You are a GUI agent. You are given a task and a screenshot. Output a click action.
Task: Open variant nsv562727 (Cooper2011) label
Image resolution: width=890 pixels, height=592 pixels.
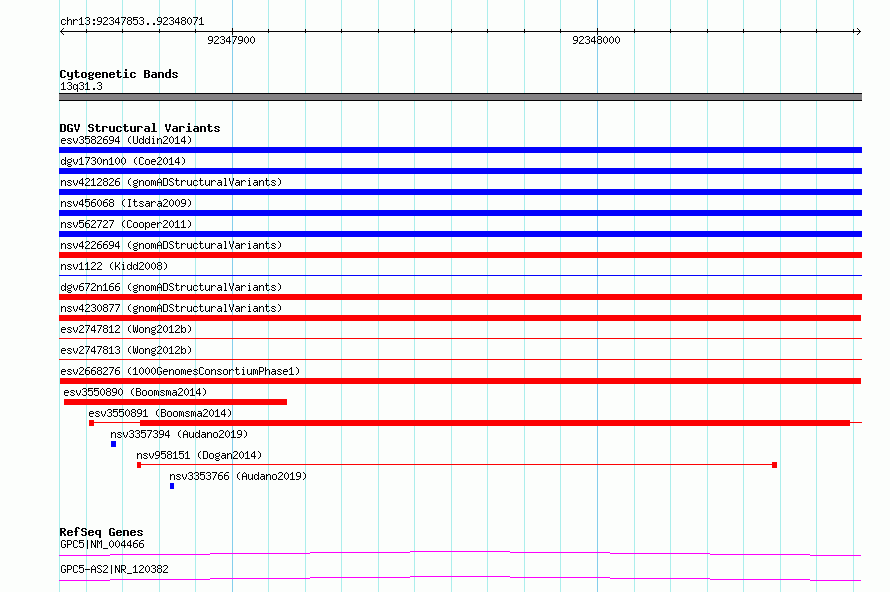(126, 224)
